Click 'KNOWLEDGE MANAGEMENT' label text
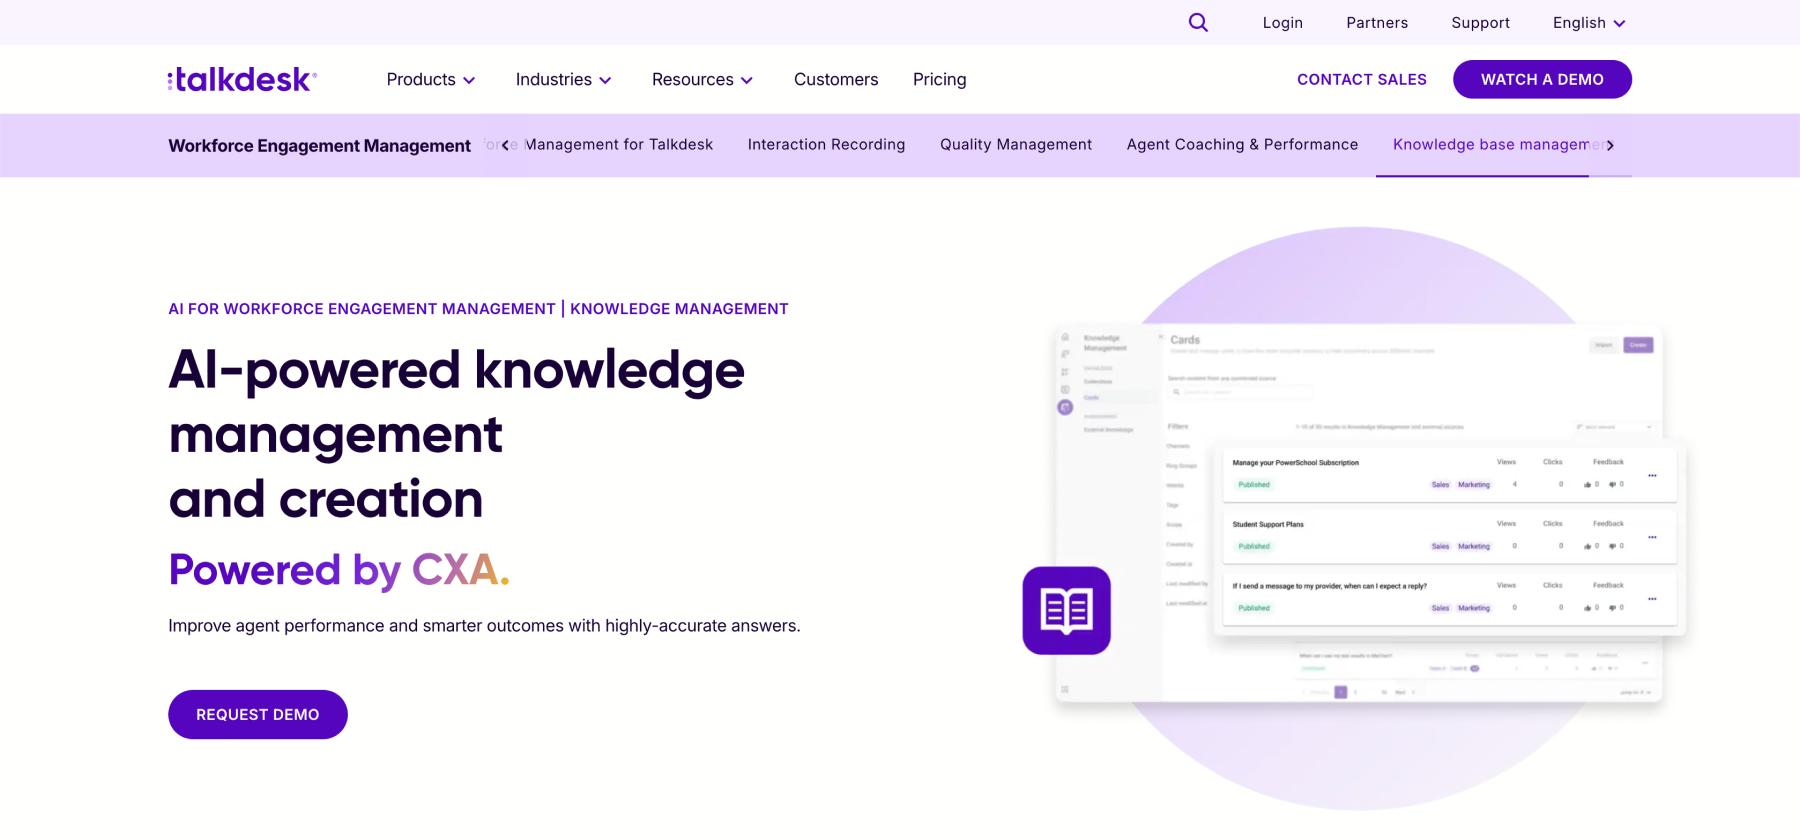This screenshot has height=840, width=1800. (x=679, y=309)
